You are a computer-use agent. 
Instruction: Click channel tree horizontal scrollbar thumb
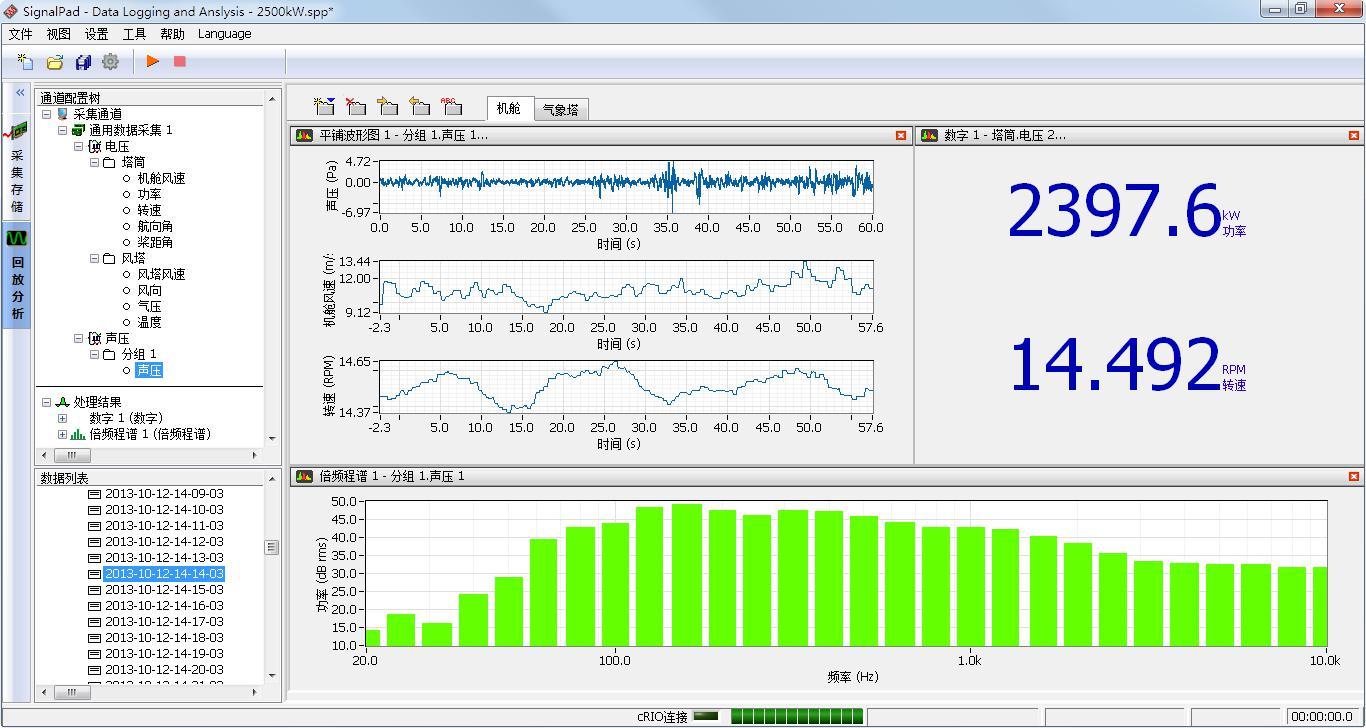coord(72,455)
